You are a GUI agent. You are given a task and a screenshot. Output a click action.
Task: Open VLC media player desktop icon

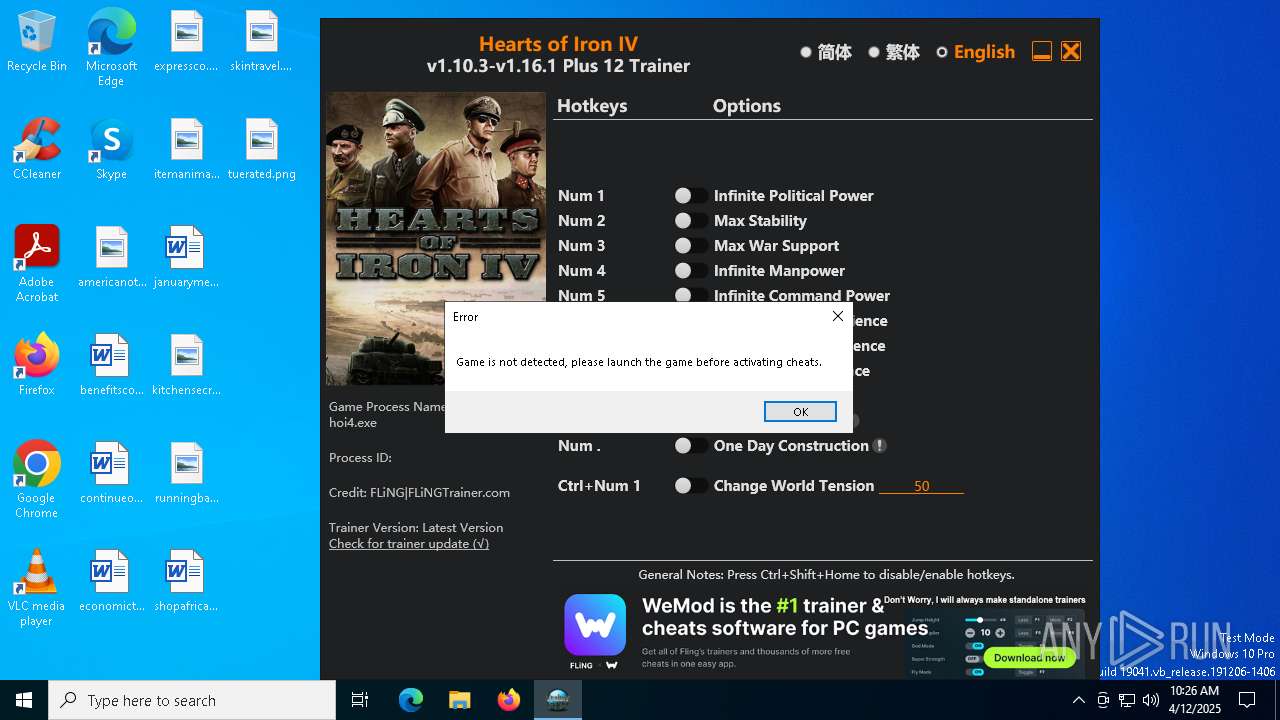[x=37, y=587]
